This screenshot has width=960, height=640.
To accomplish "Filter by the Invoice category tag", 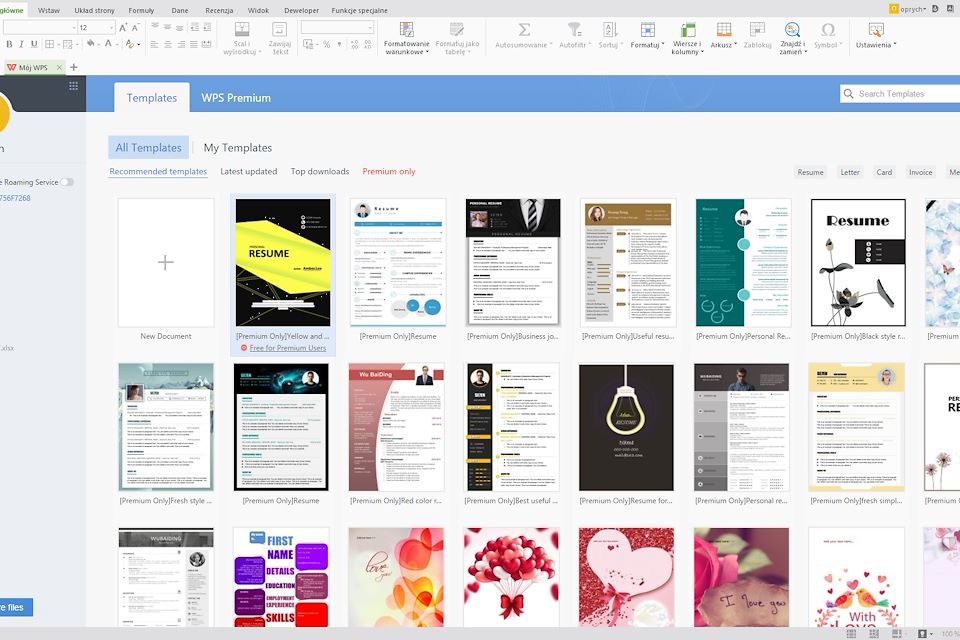I will pos(920,172).
